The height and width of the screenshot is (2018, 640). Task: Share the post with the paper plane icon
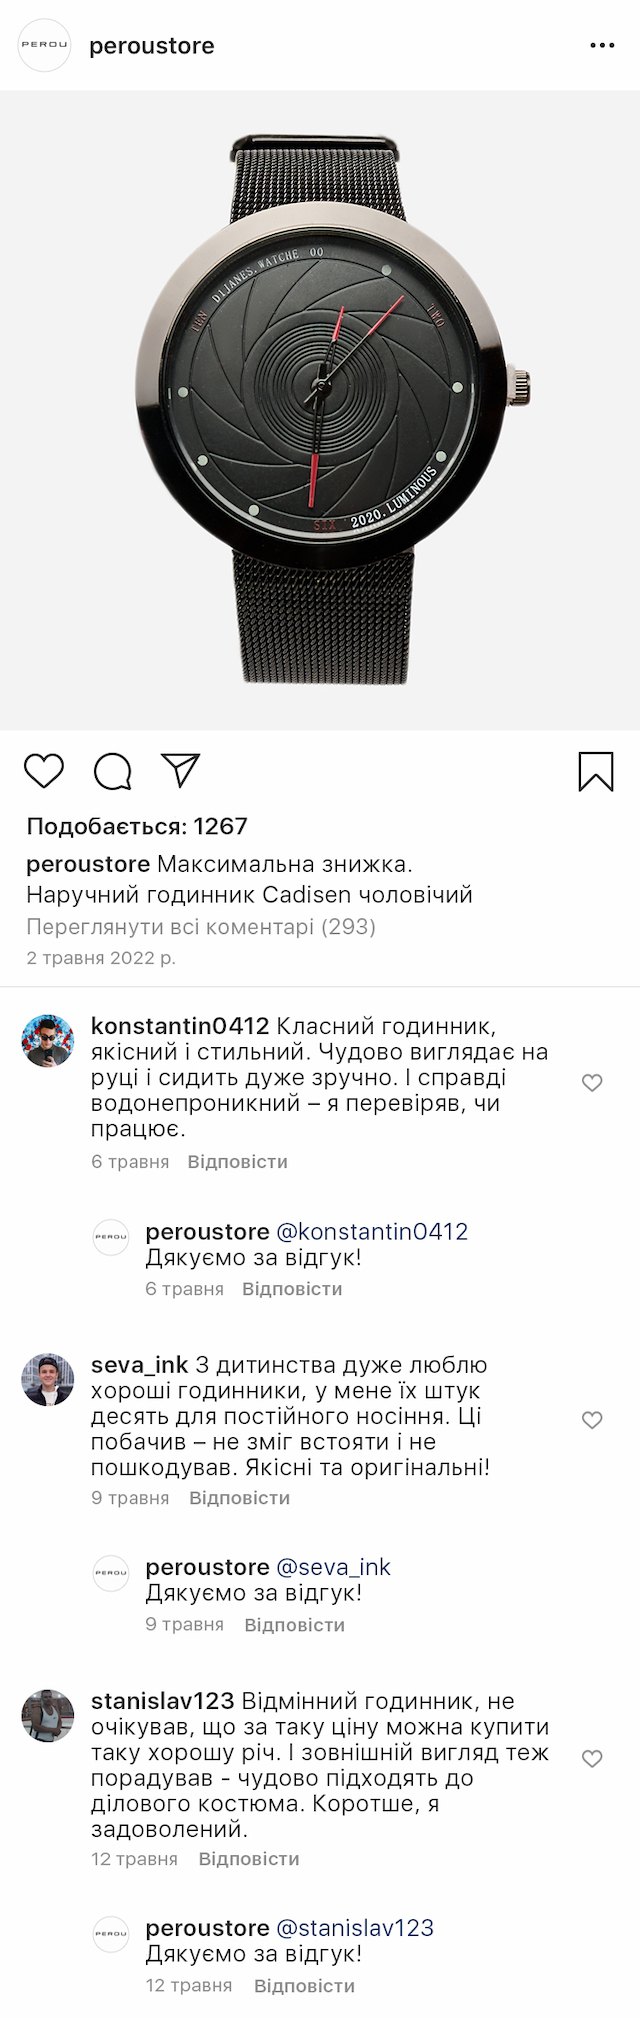[x=181, y=770]
